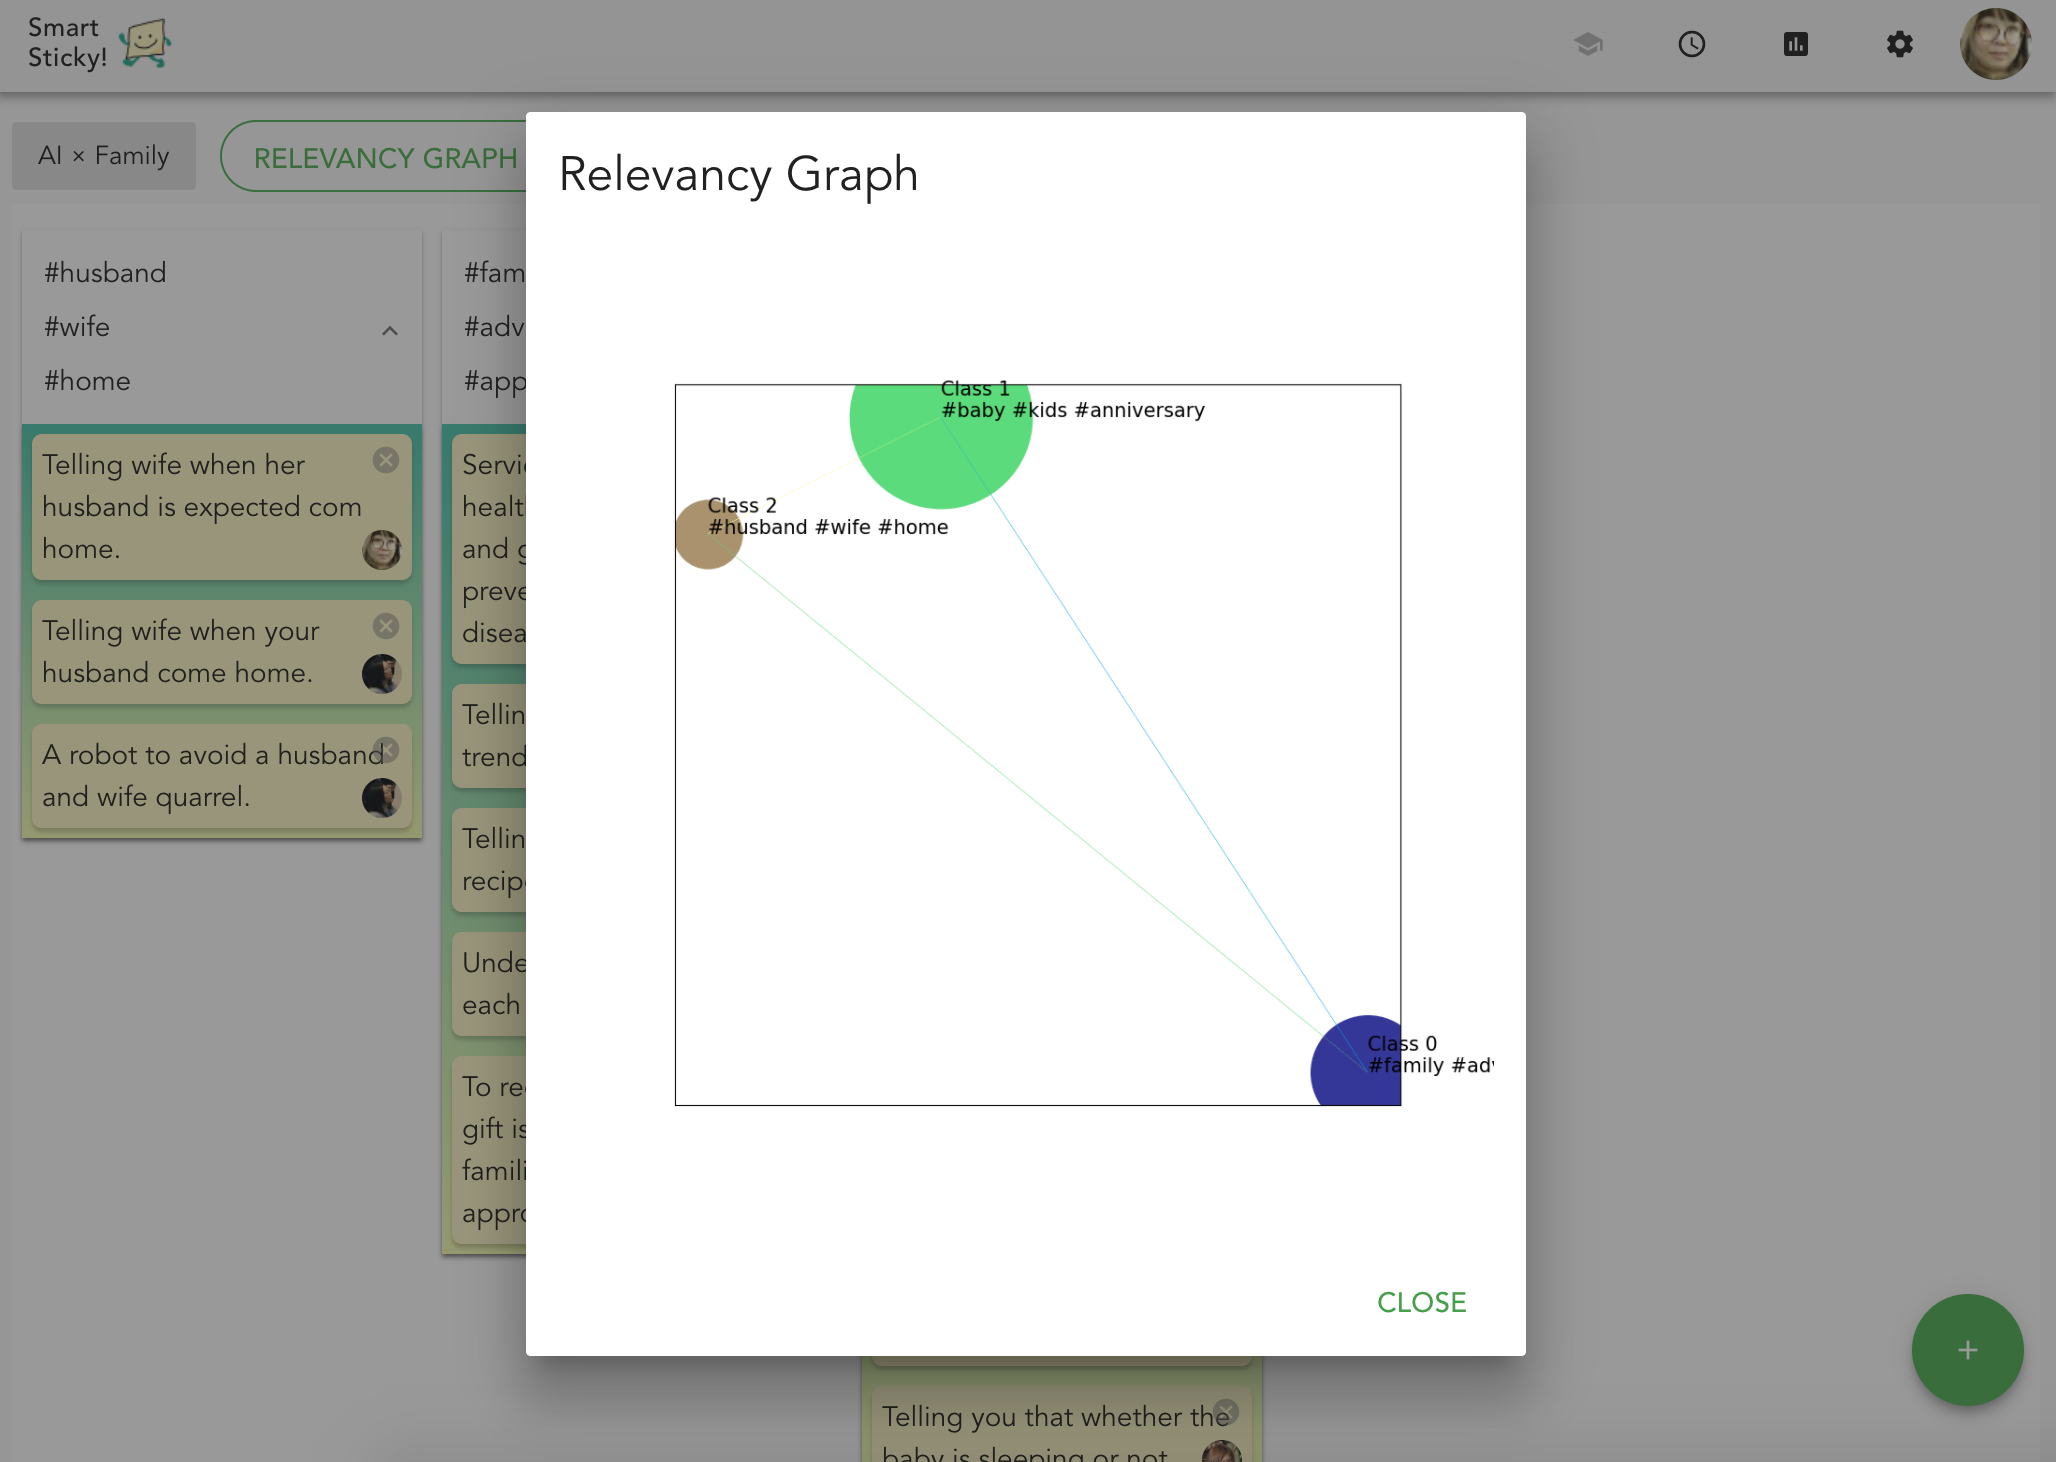
Task: Select the AI × Family board tab
Action: click(x=104, y=156)
